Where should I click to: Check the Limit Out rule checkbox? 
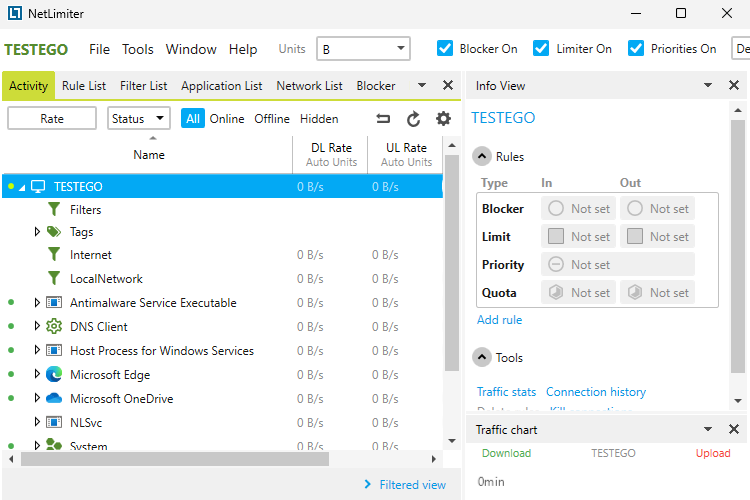(635, 236)
